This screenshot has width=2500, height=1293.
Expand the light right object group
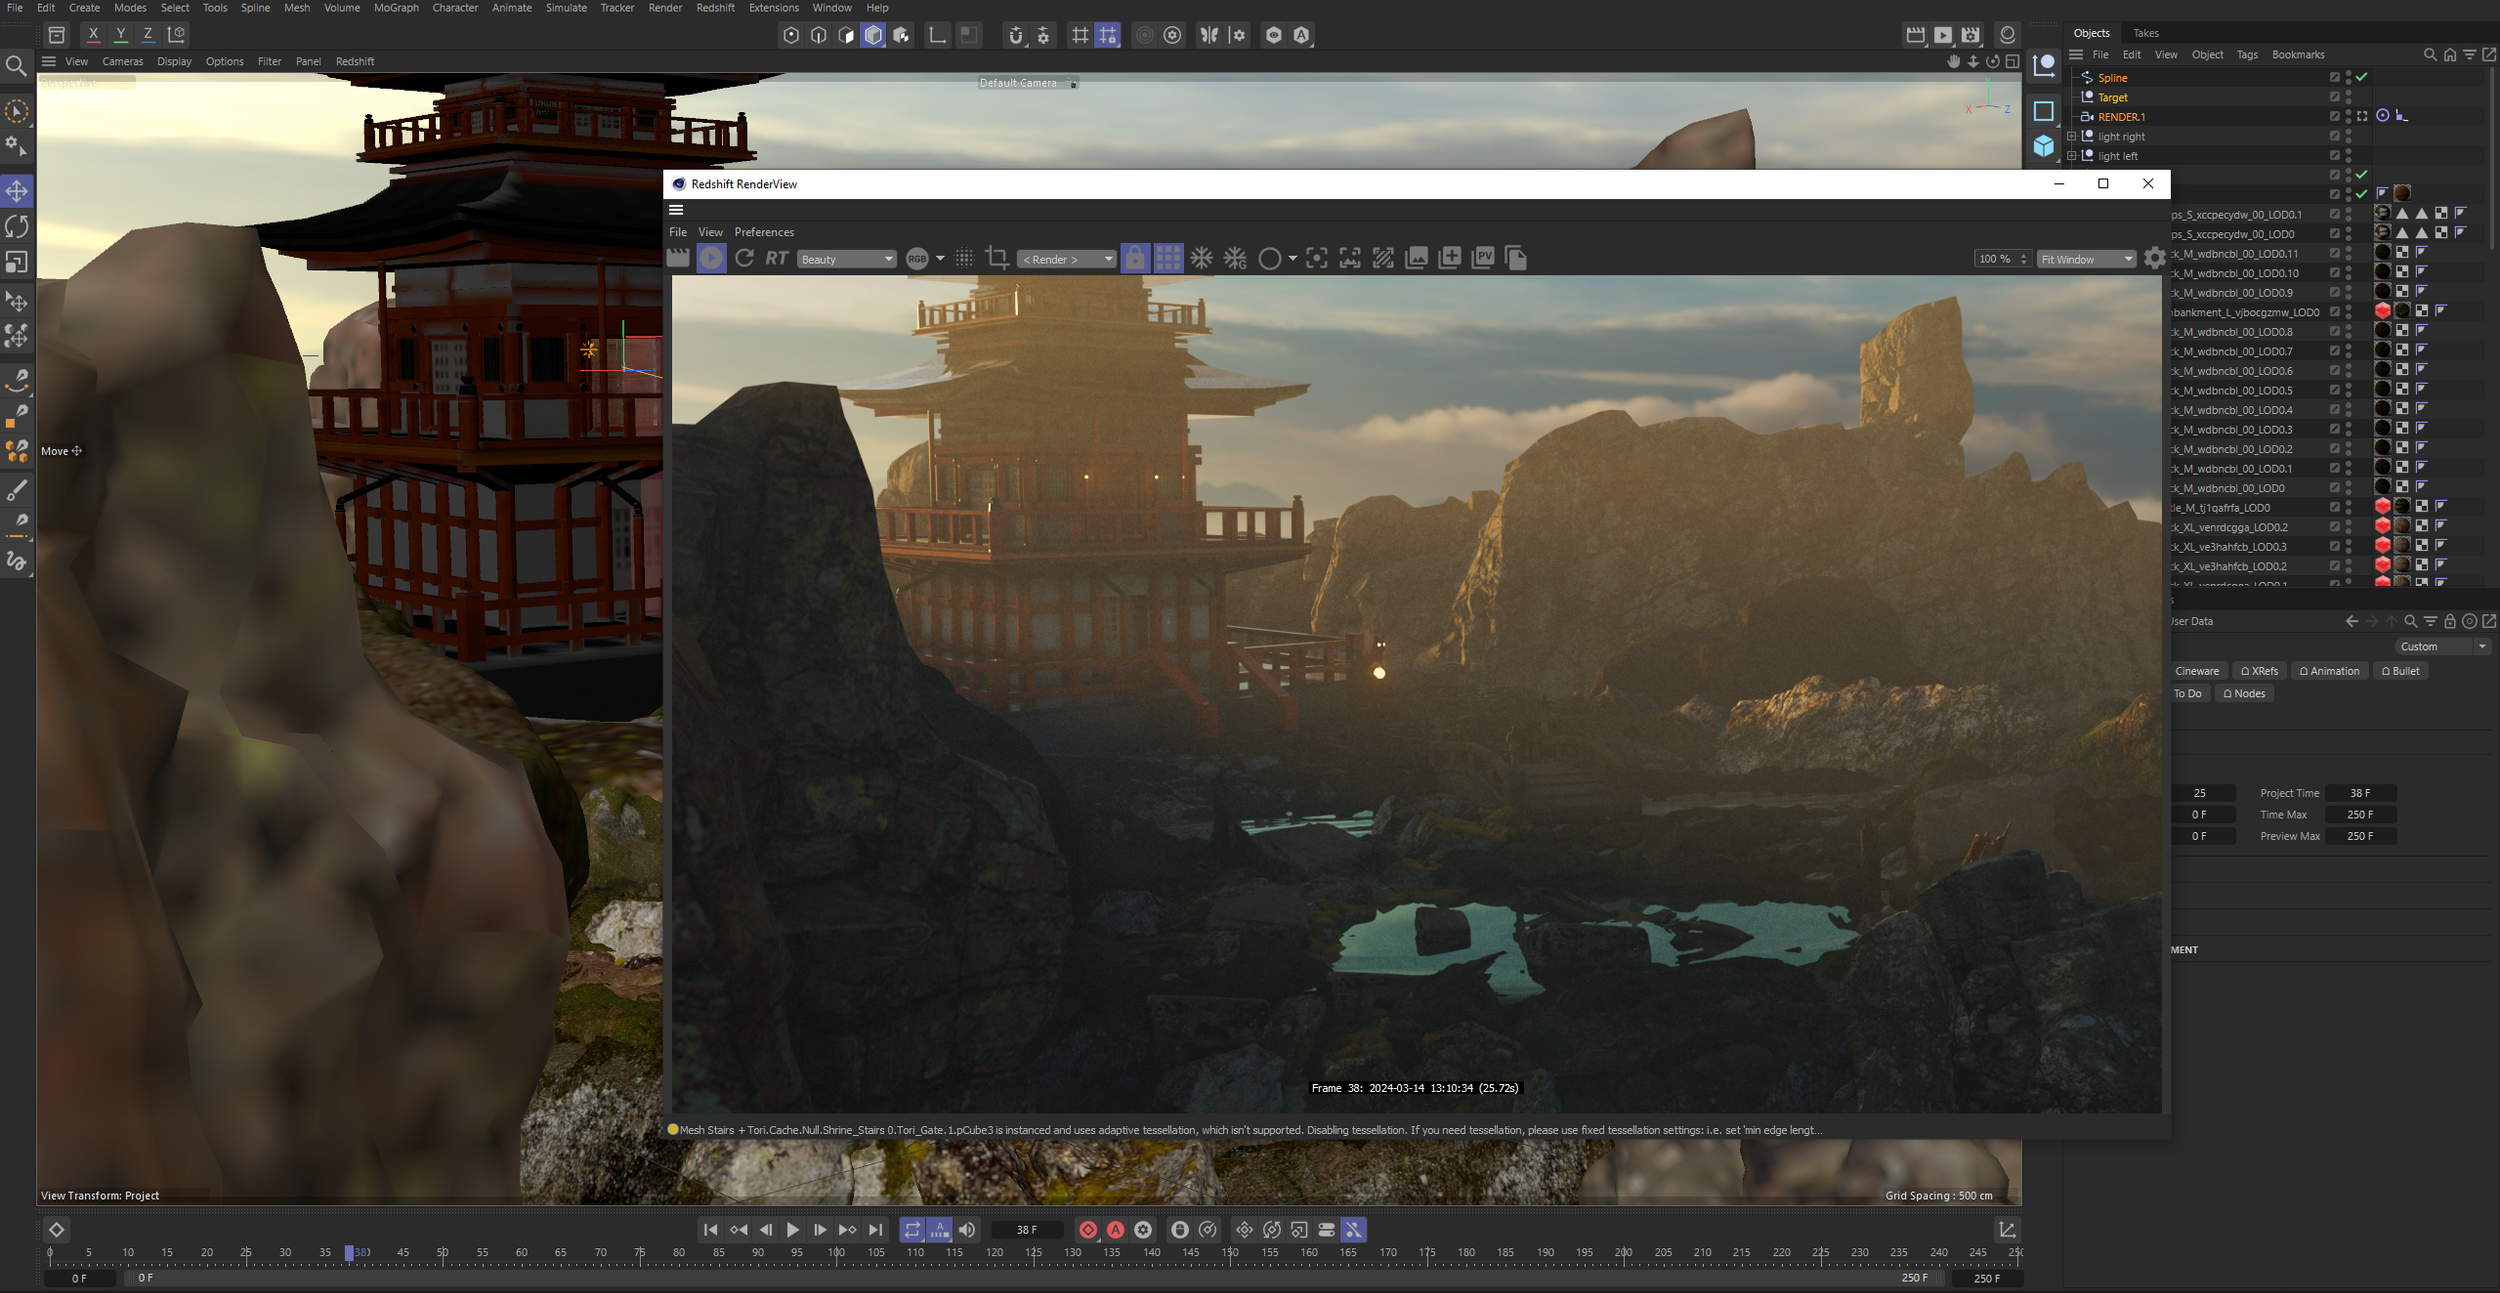(2072, 136)
